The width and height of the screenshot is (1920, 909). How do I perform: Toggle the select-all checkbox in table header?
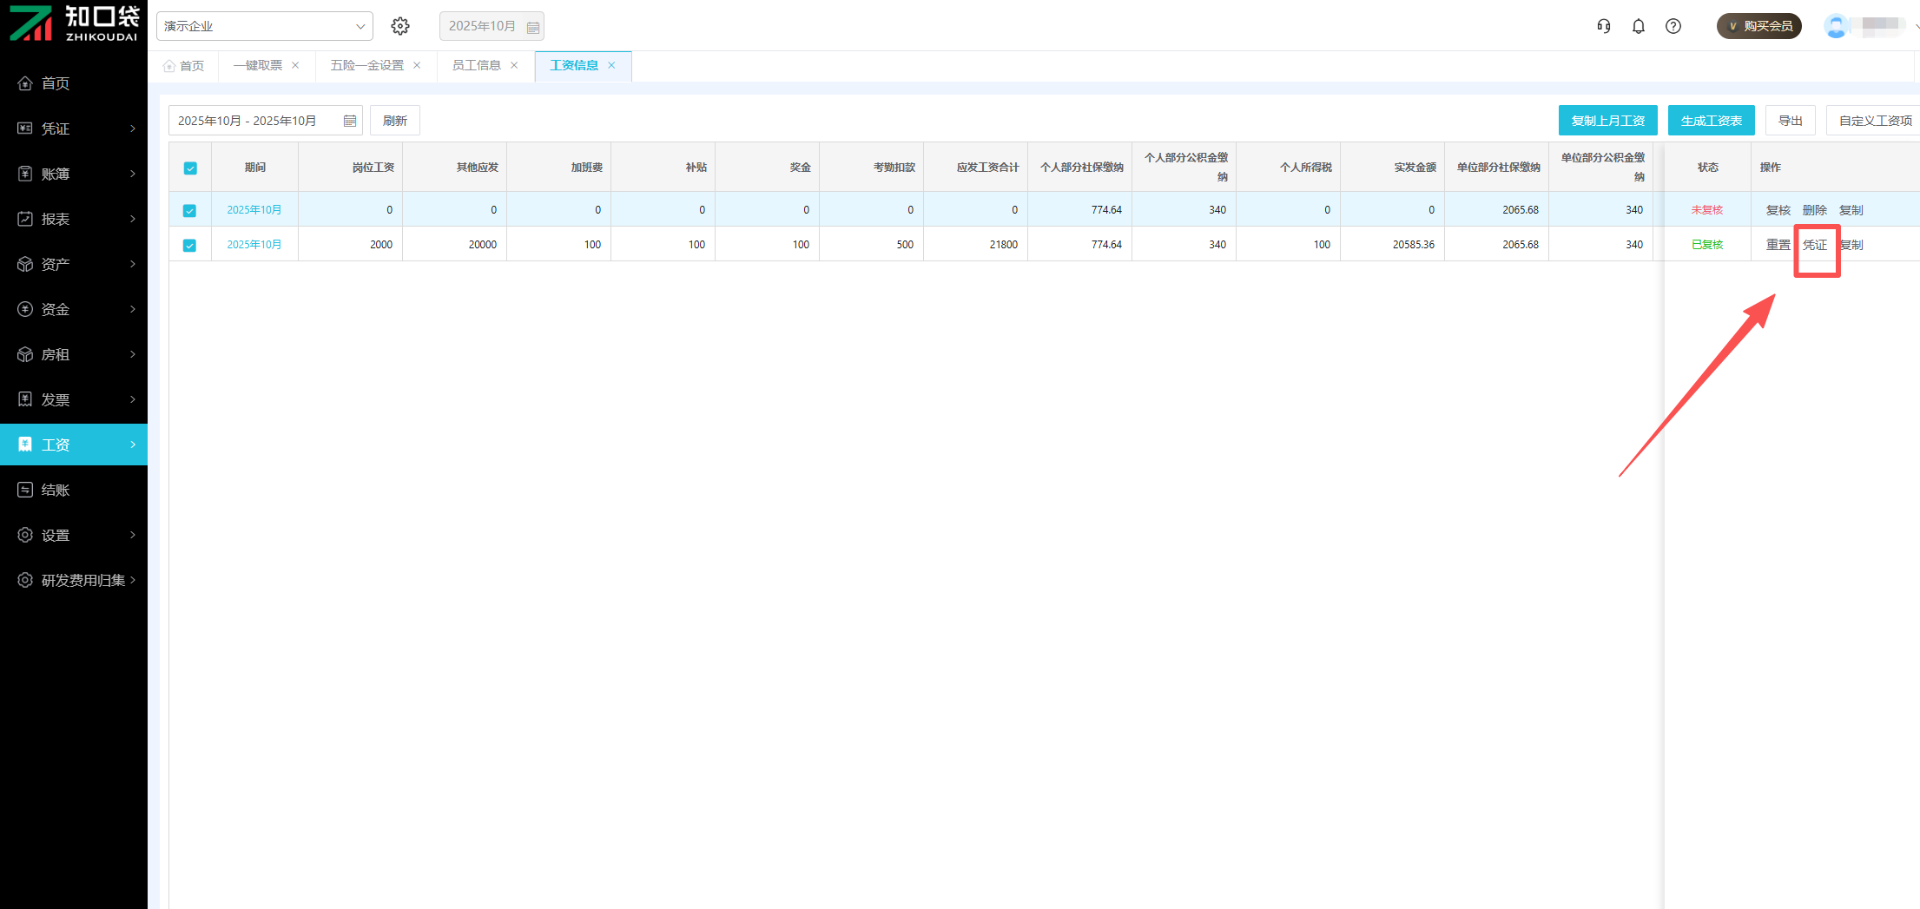190,168
